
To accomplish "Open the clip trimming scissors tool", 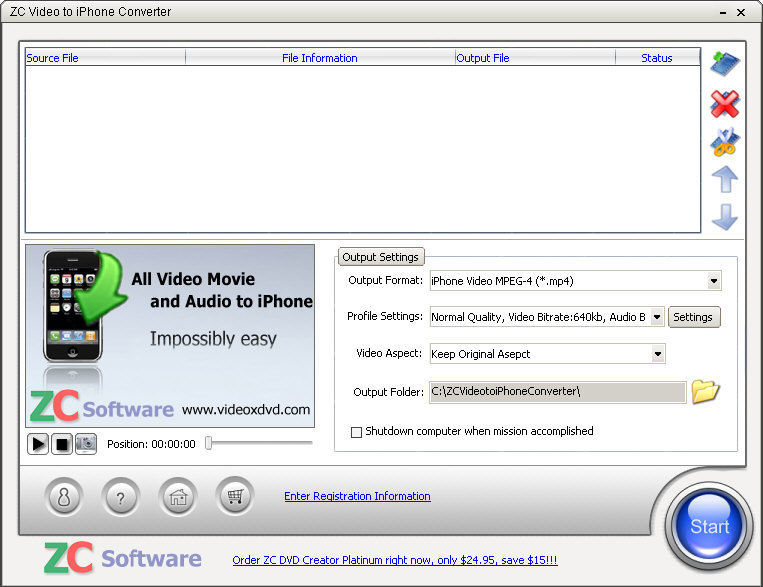I will point(725,142).
